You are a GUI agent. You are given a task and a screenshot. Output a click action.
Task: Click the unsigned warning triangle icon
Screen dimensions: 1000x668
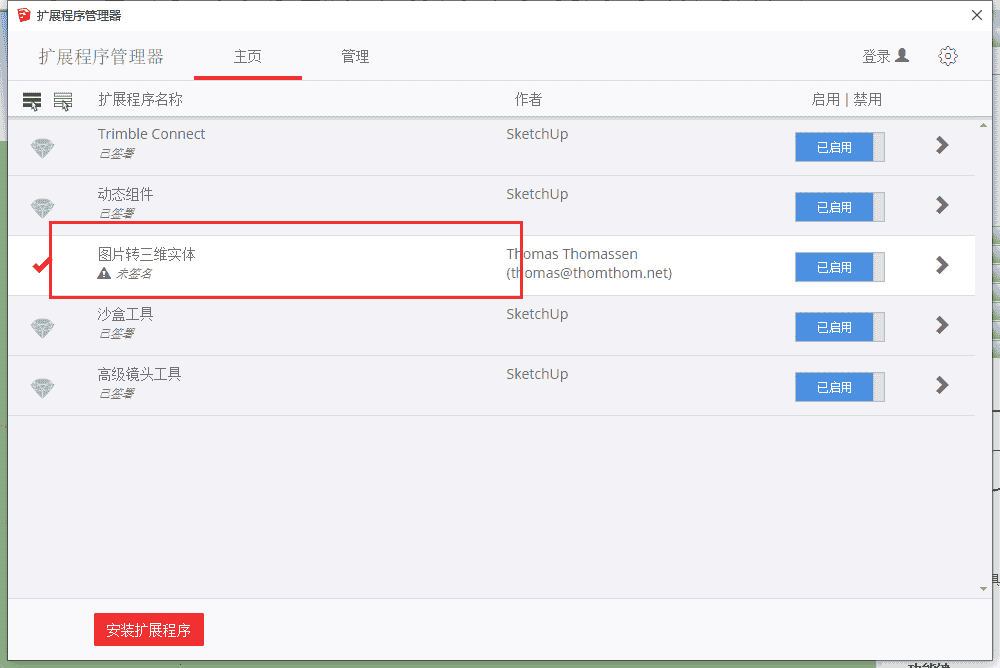coord(104,274)
